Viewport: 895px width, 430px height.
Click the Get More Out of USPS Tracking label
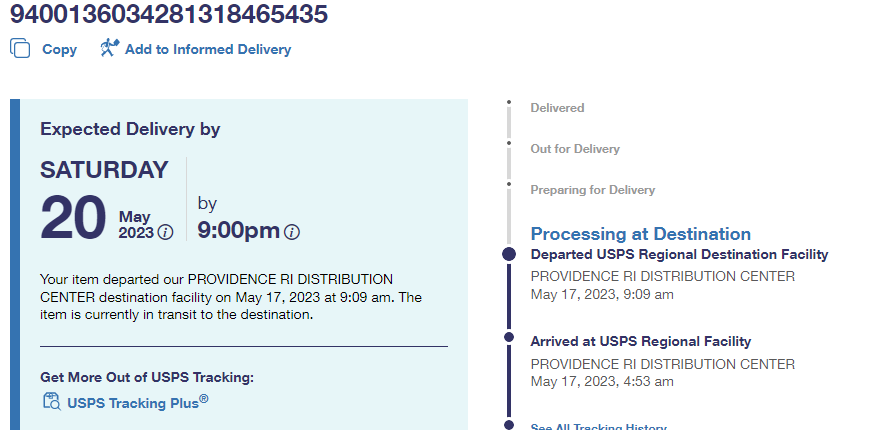(x=147, y=377)
